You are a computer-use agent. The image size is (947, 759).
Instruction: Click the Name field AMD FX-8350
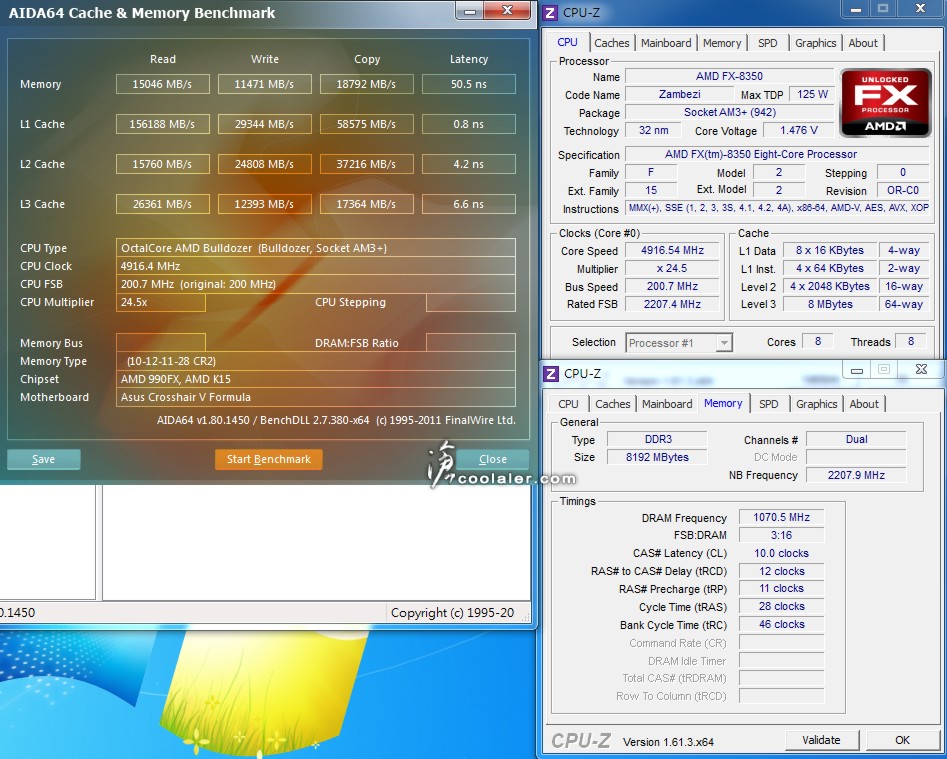point(729,76)
